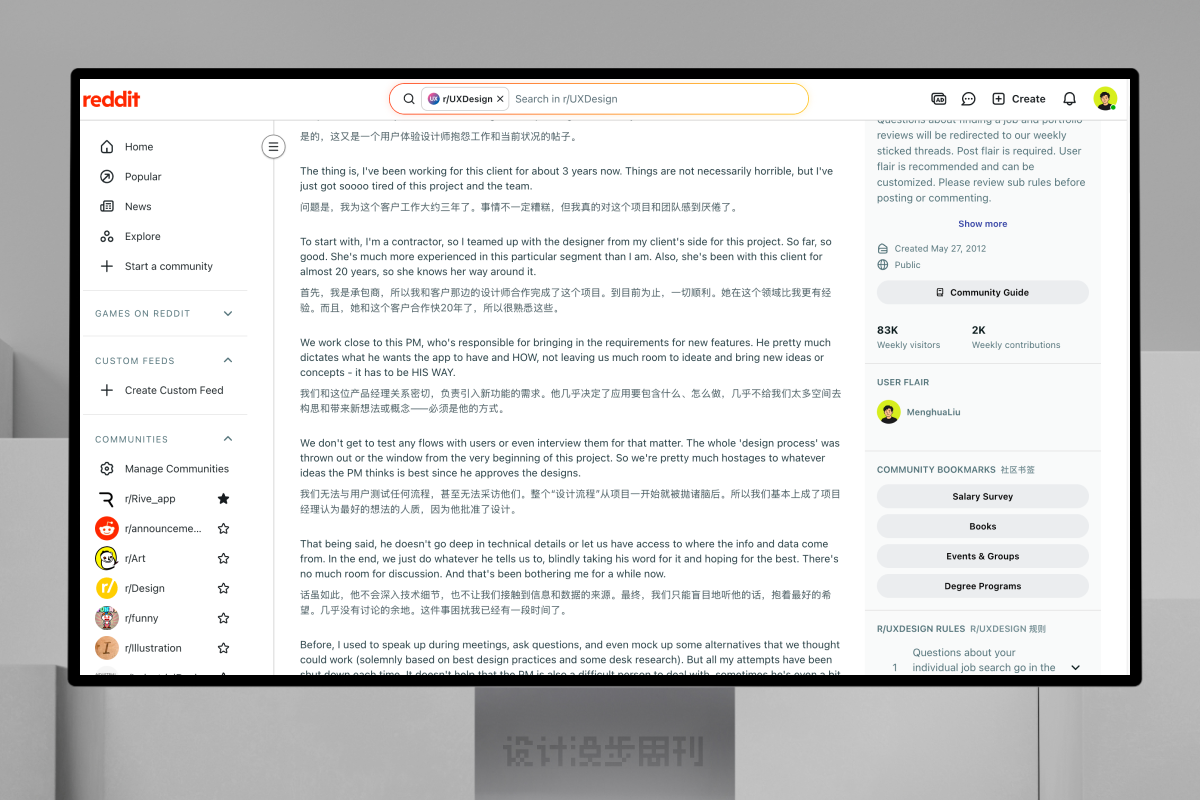This screenshot has height=800, width=1200.
Task: Unfavorite r/Rive_app with the filled star
Action: click(x=224, y=499)
